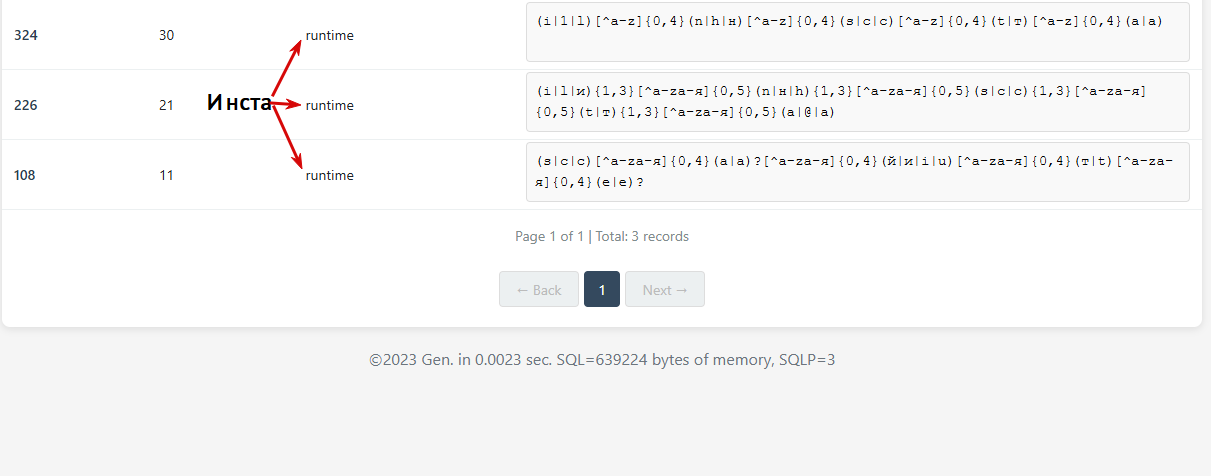Select the record number 324

26,35
